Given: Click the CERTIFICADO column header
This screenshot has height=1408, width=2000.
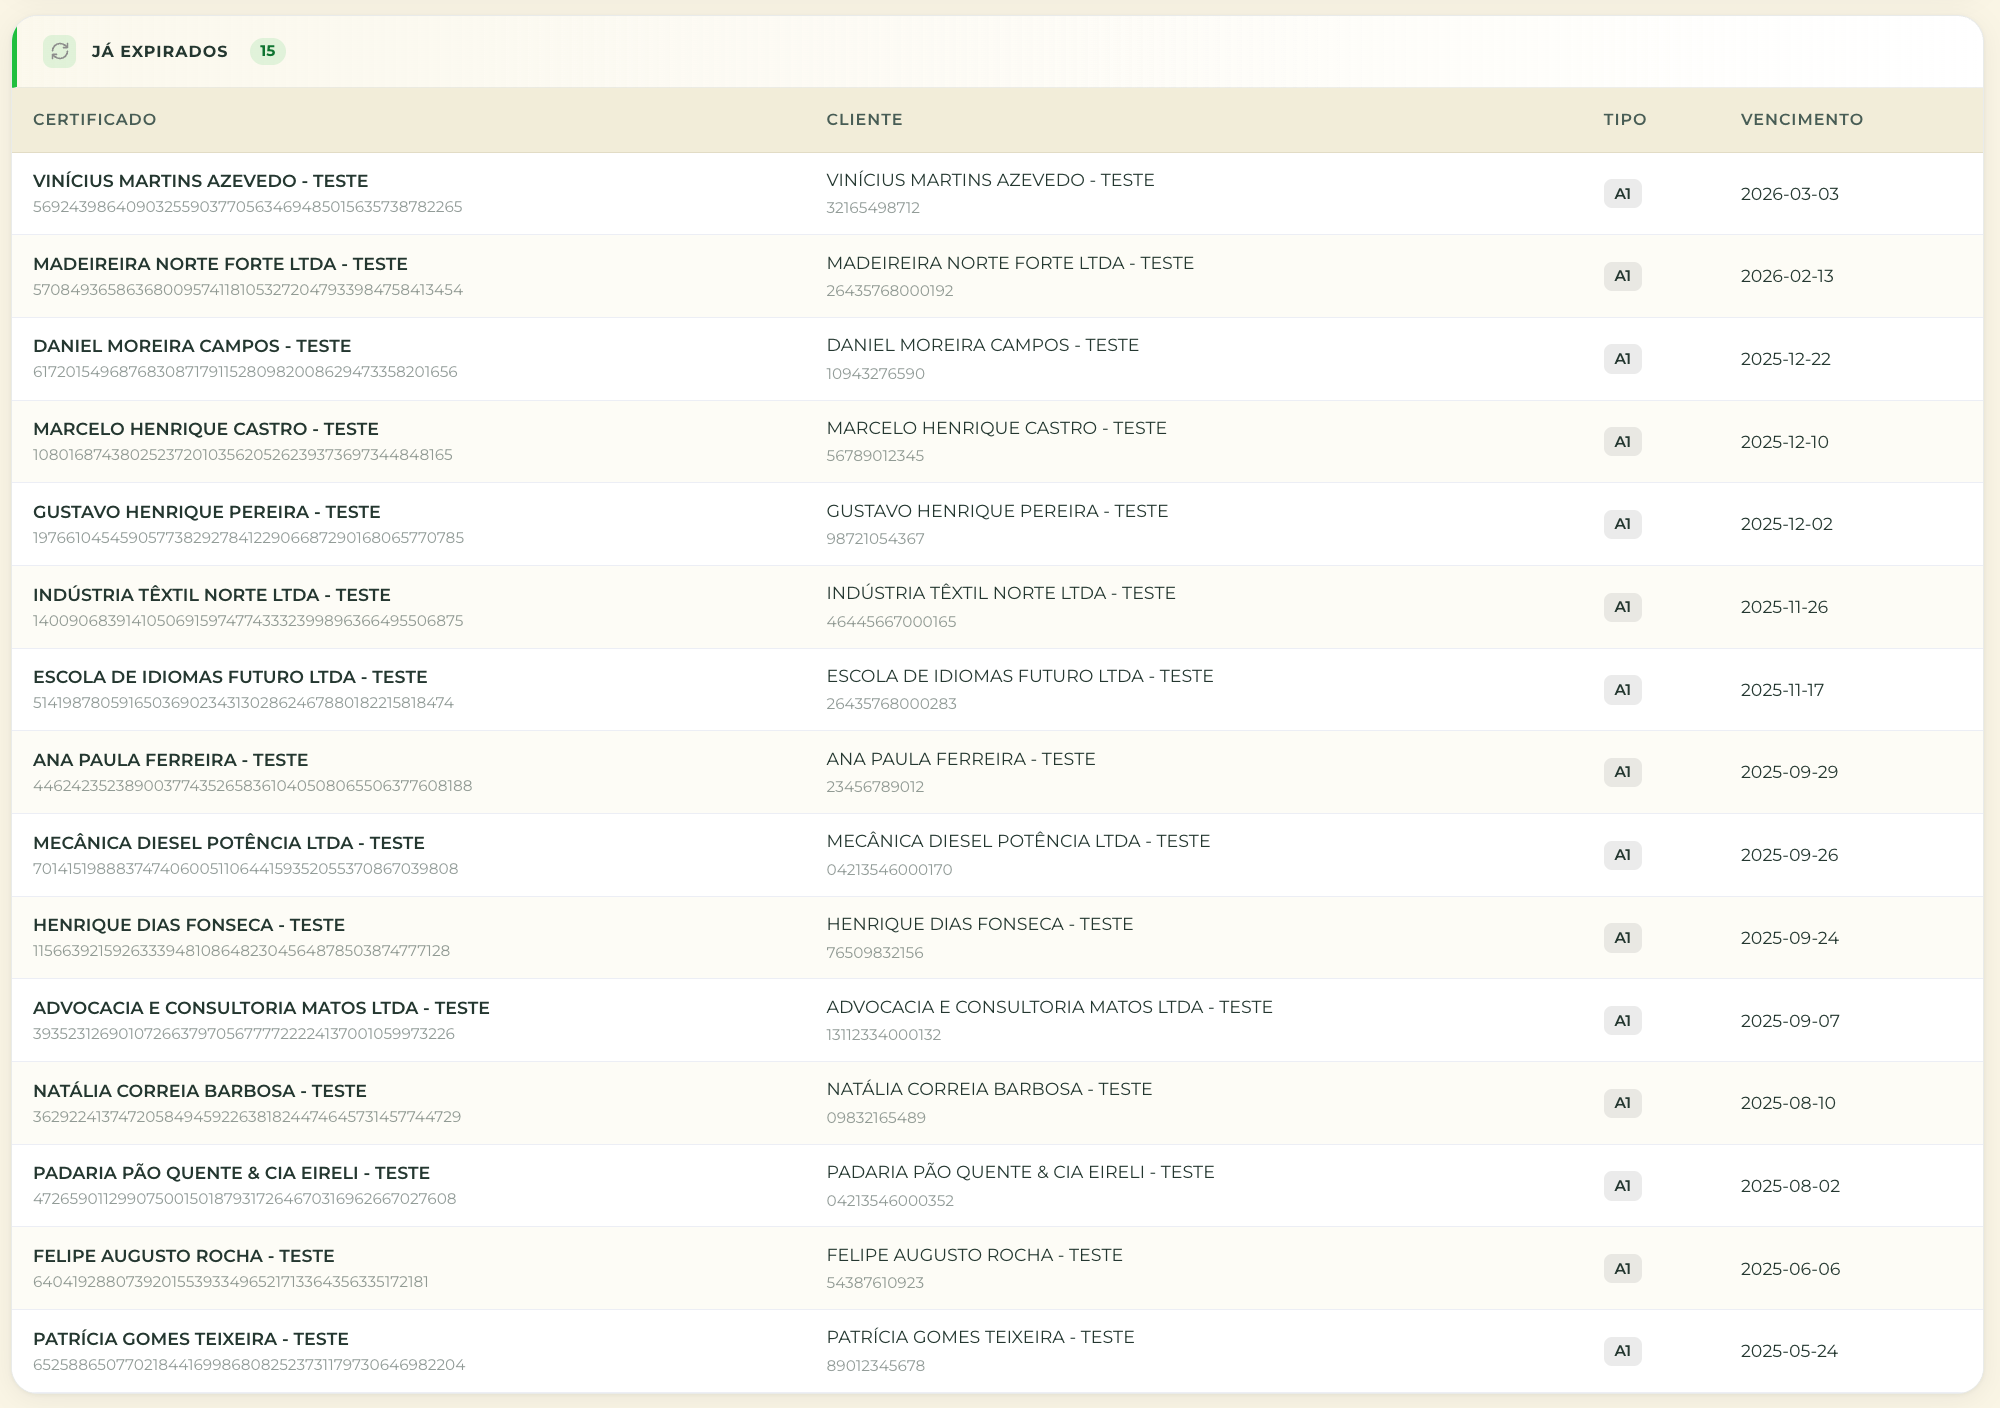Looking at the screenshot, I should tap(95, 119).
